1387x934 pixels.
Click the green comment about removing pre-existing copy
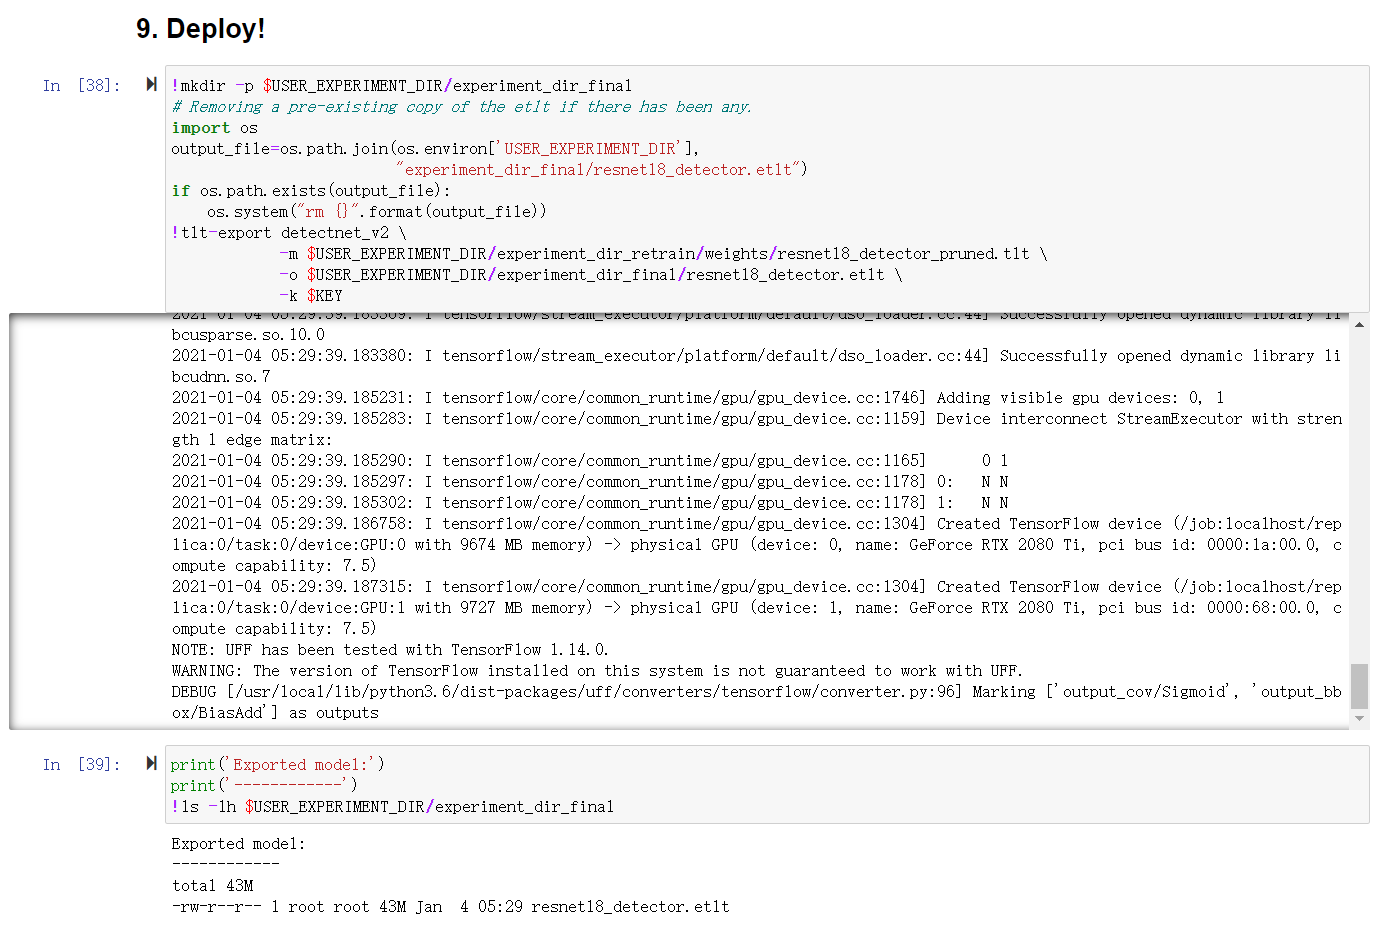pos(460,106)
